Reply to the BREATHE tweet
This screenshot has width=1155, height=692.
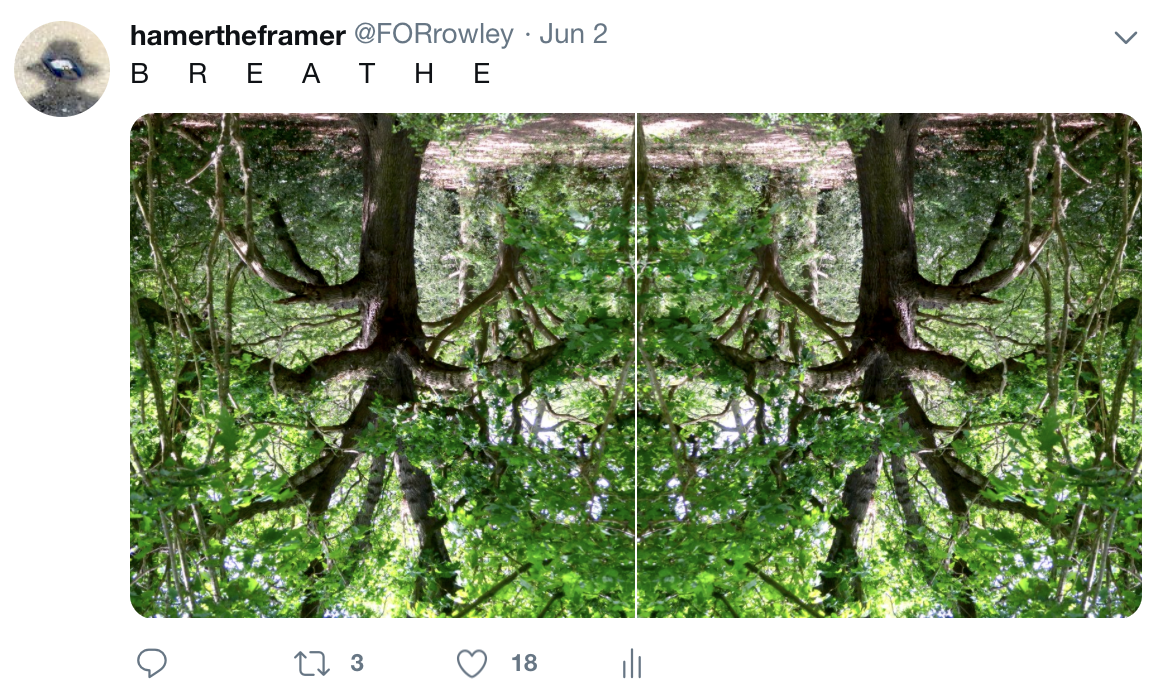coord(152,663)
